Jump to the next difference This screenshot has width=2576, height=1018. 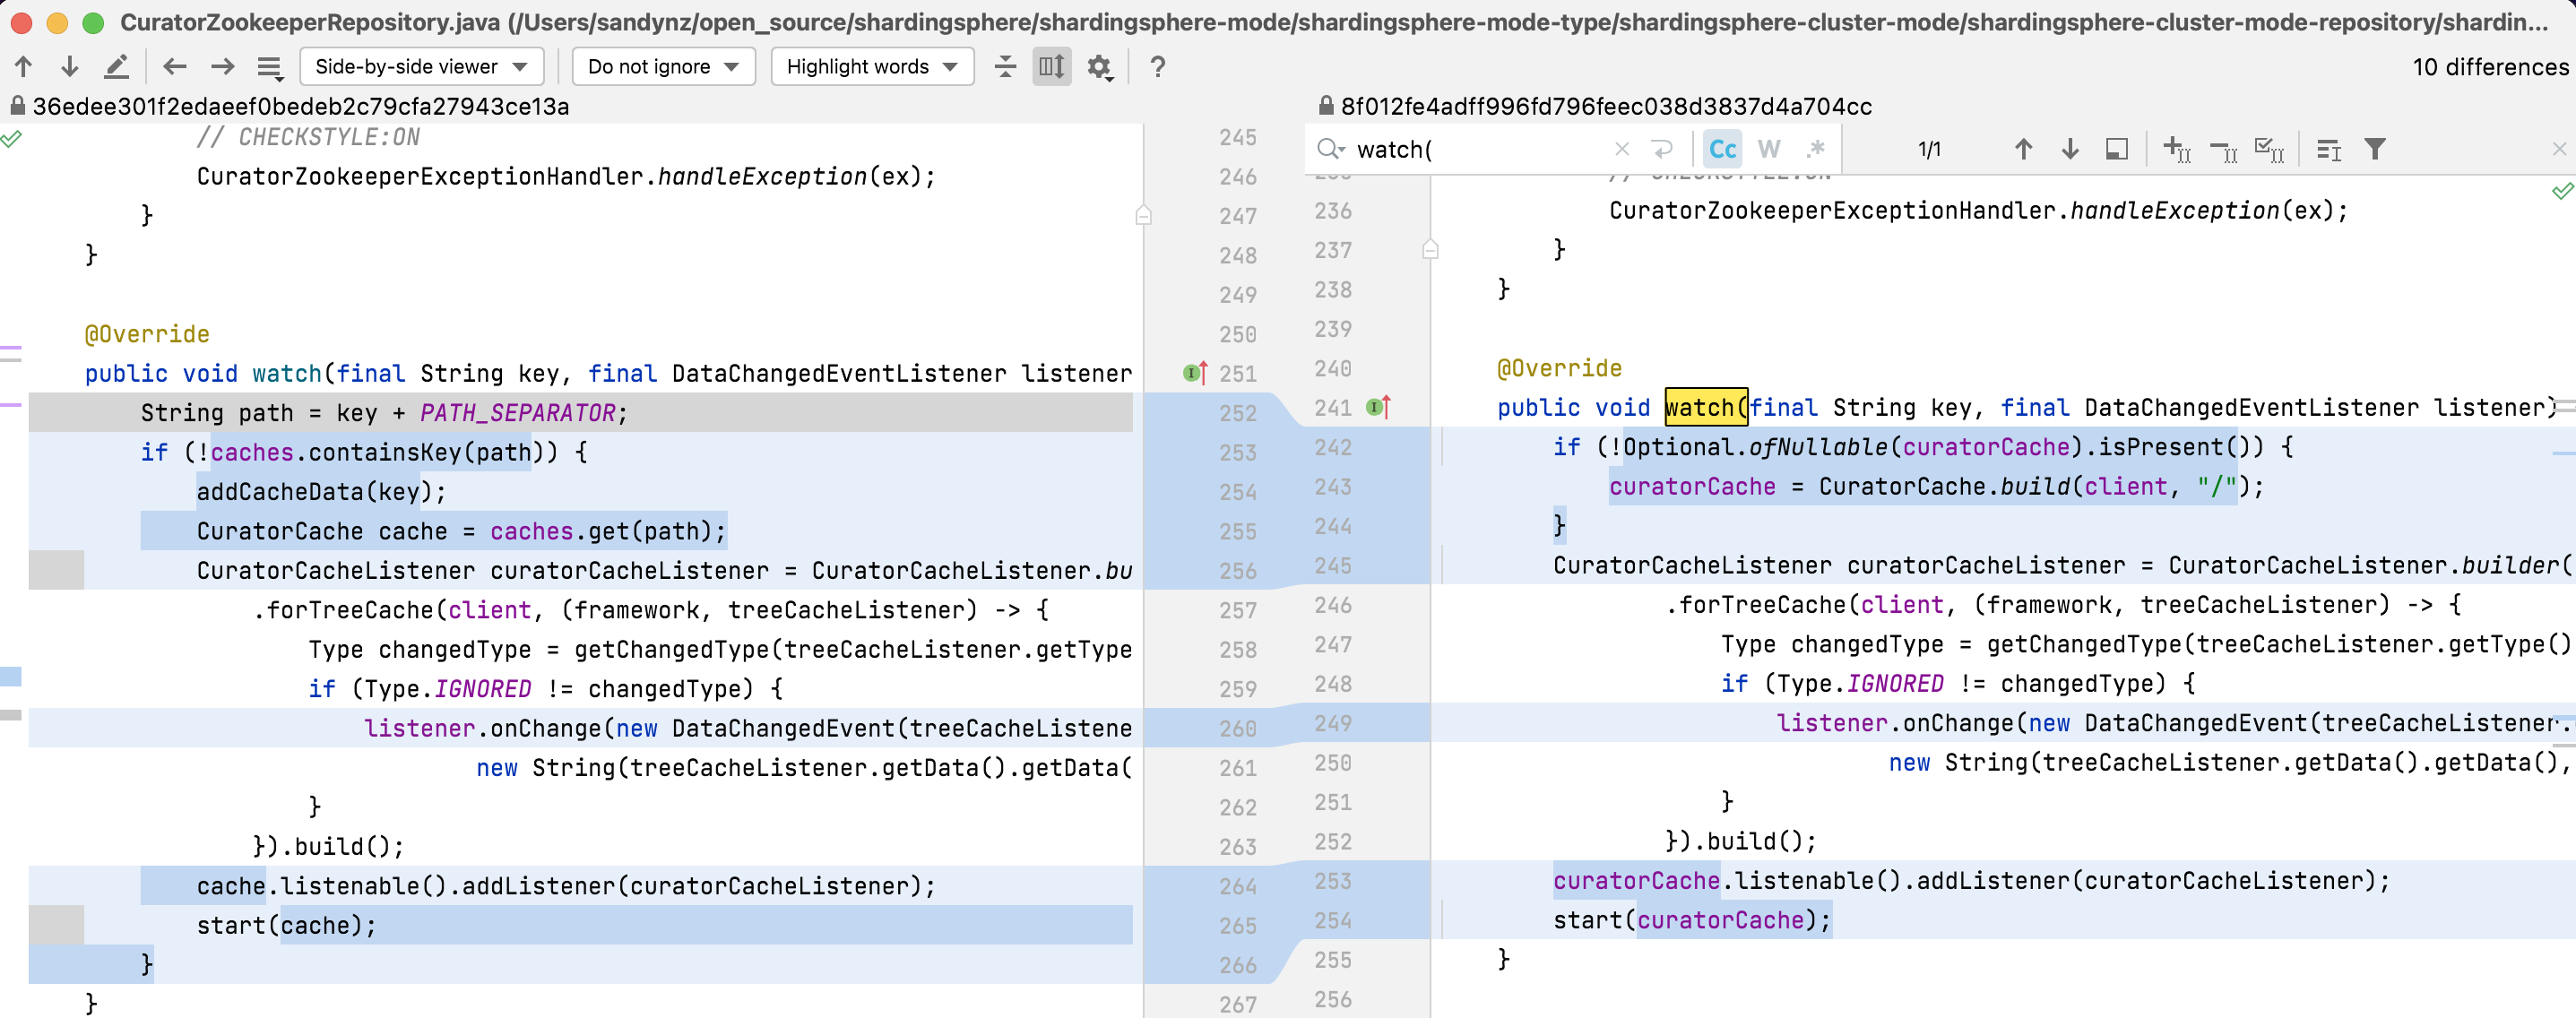point(69,67)
